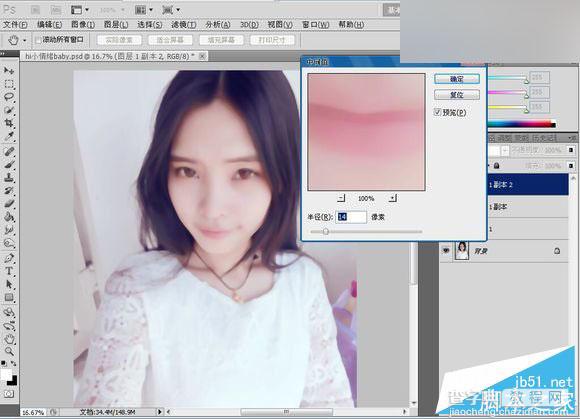Zoom out dialog preview with minus button

(x=341, y=198)
